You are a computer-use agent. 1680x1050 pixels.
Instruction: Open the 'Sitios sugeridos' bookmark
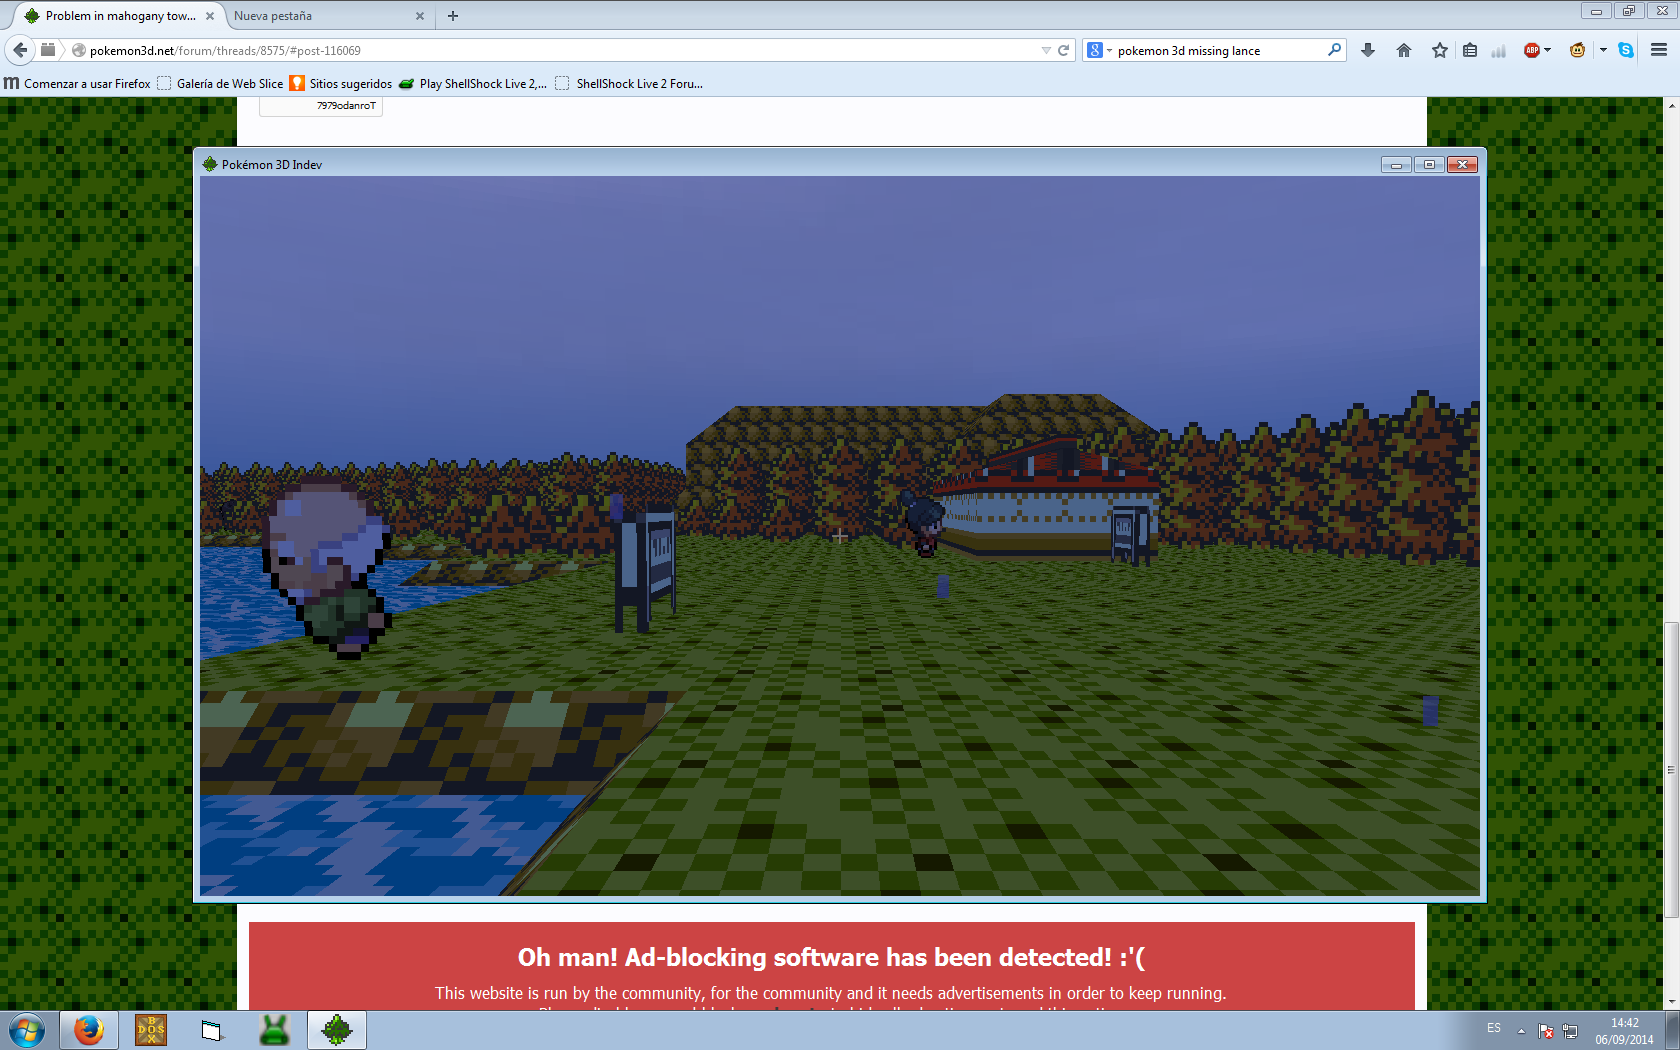click(x=341, y=84)
